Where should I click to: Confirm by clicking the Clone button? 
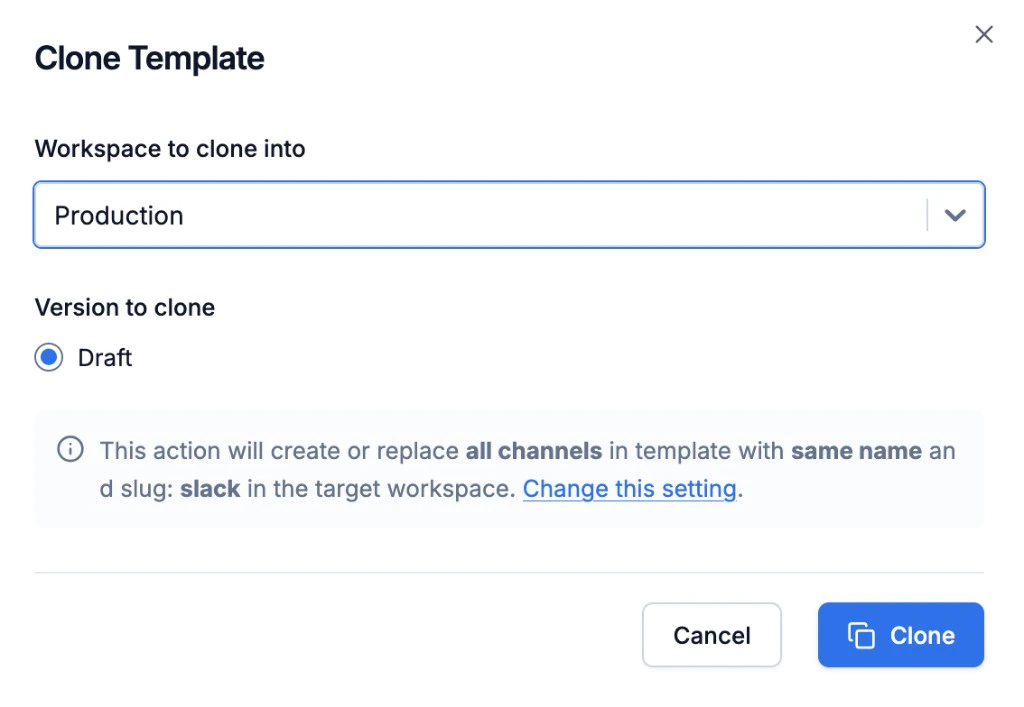tap(901, 635)
